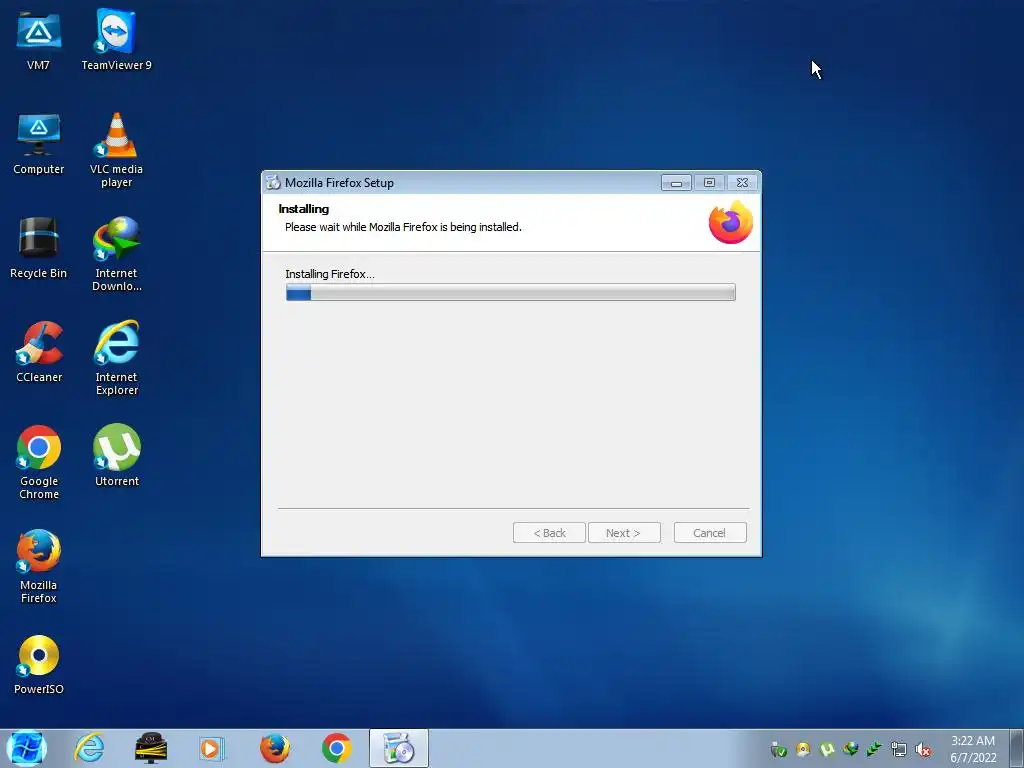
Task: Click the VLC media player shortcut
Action: (116, 150)
